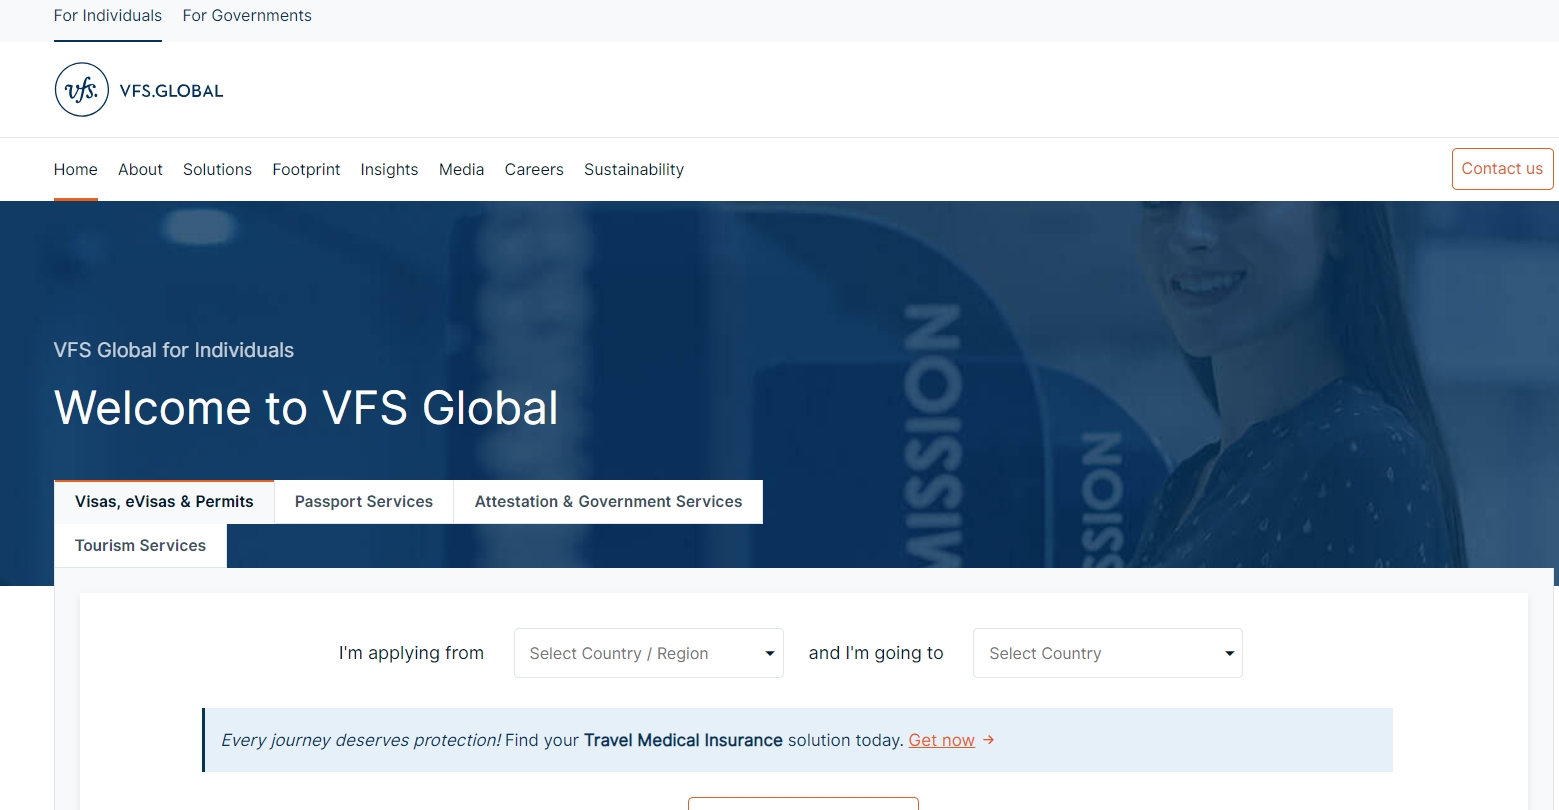Click the Contact us button

coord(1501,169)
